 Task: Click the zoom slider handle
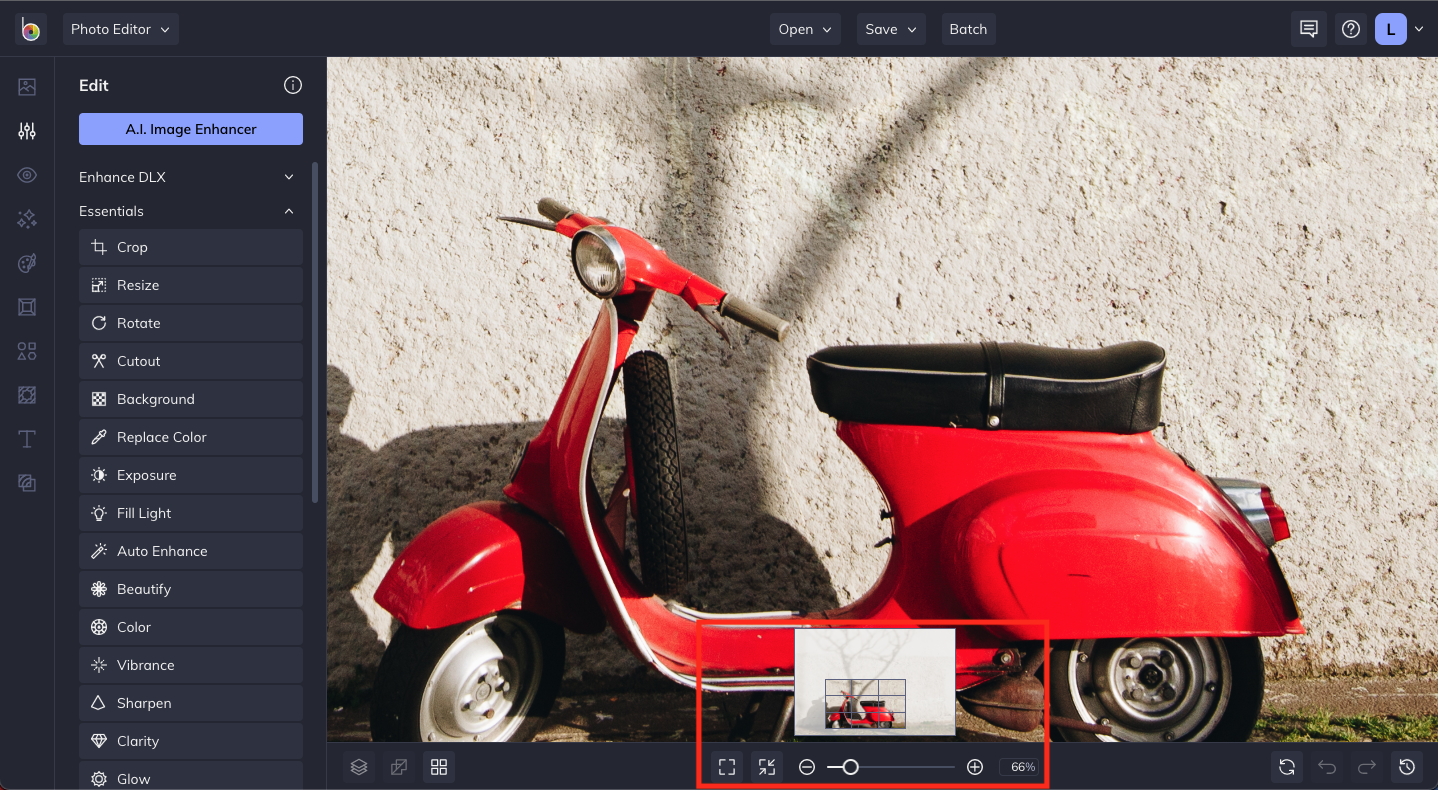click(850, 767)
